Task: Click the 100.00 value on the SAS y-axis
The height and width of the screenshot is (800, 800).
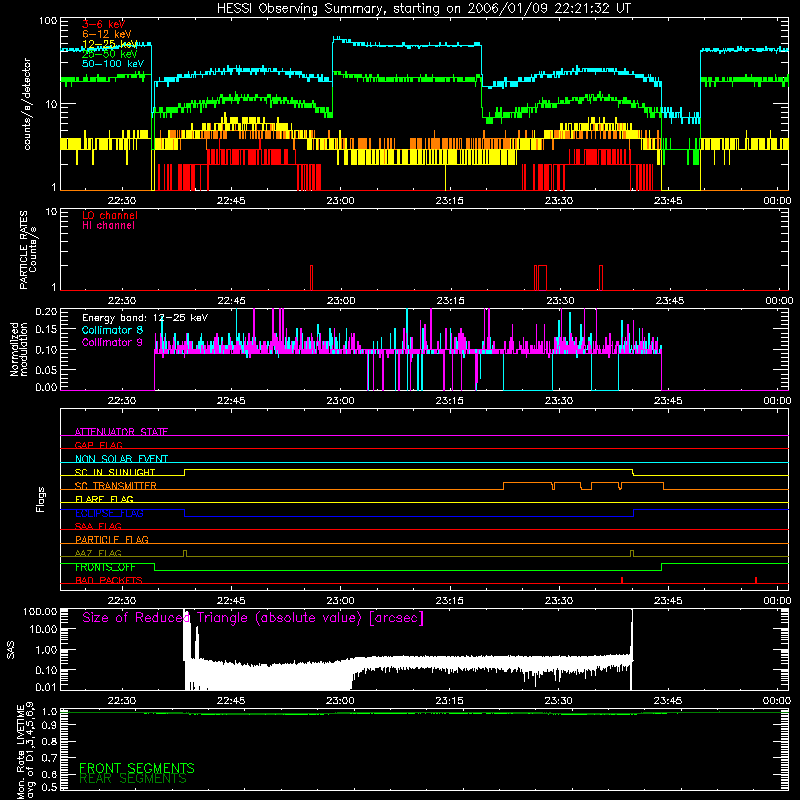Action: [40, 611]
